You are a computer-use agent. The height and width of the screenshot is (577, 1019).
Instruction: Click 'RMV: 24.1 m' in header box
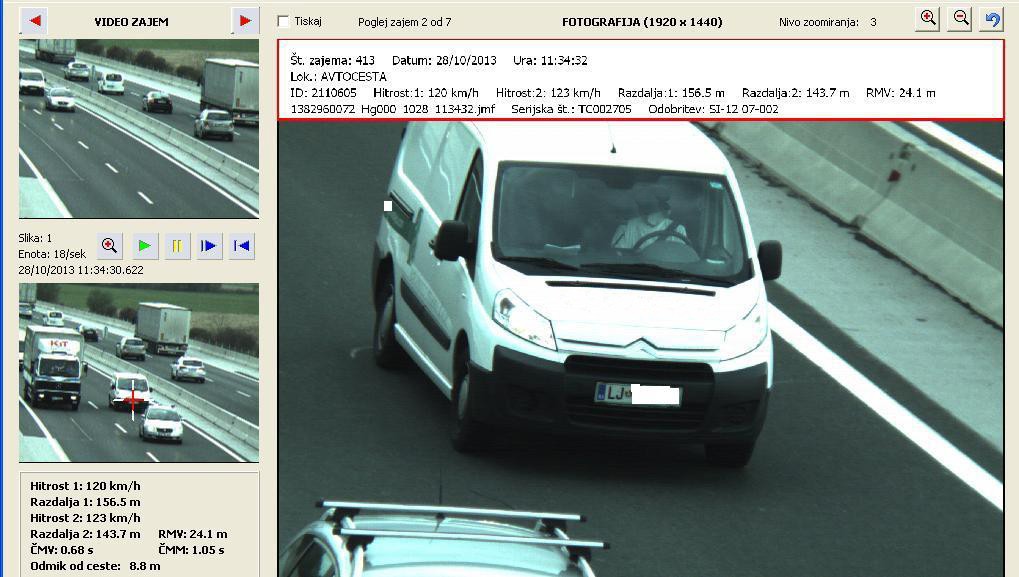click(x=901, y=93)
